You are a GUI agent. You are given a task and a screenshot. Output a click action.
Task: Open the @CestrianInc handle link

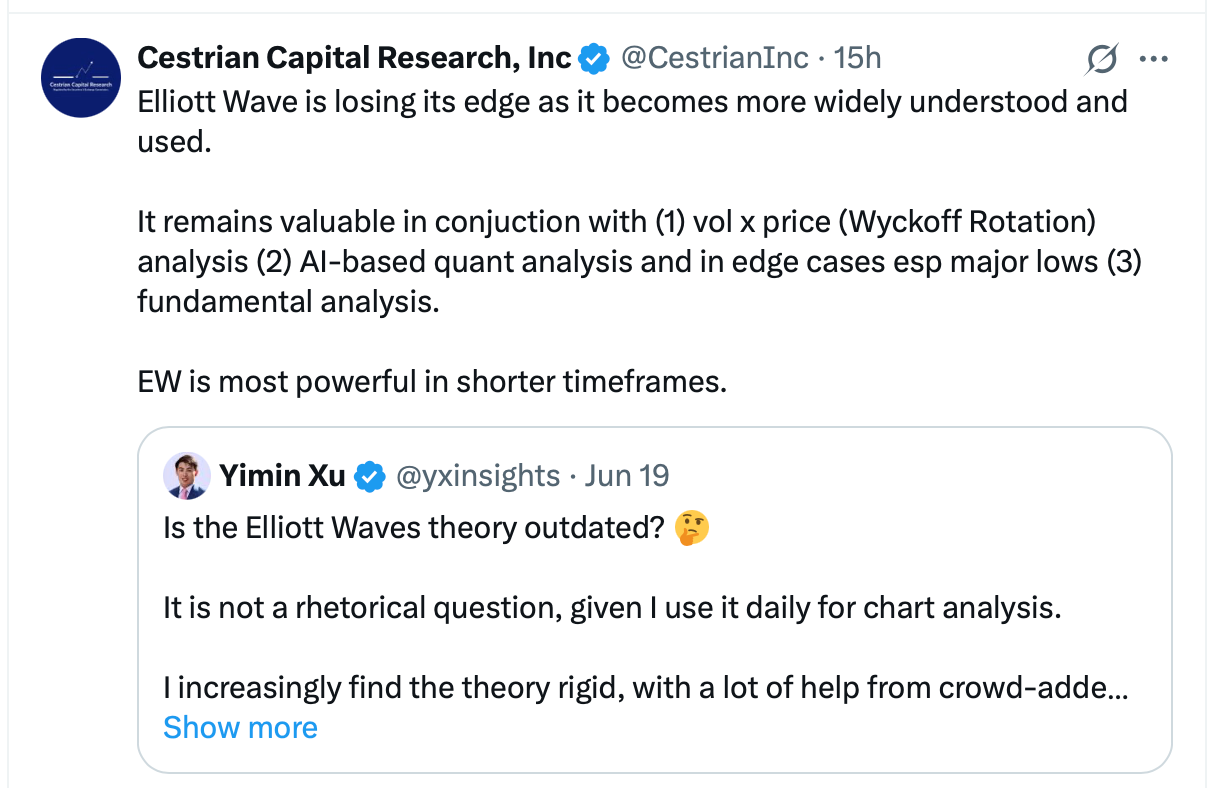pos(714,58)
